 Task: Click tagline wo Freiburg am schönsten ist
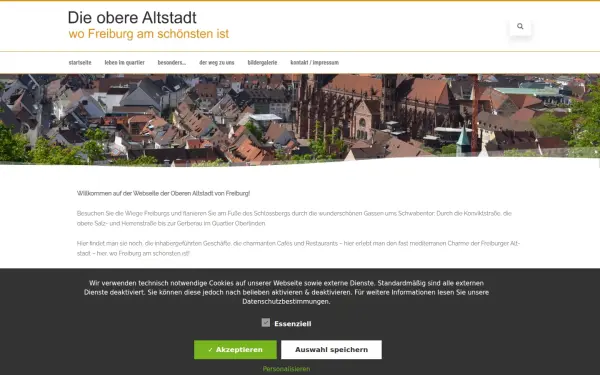(x=148, y=34)
